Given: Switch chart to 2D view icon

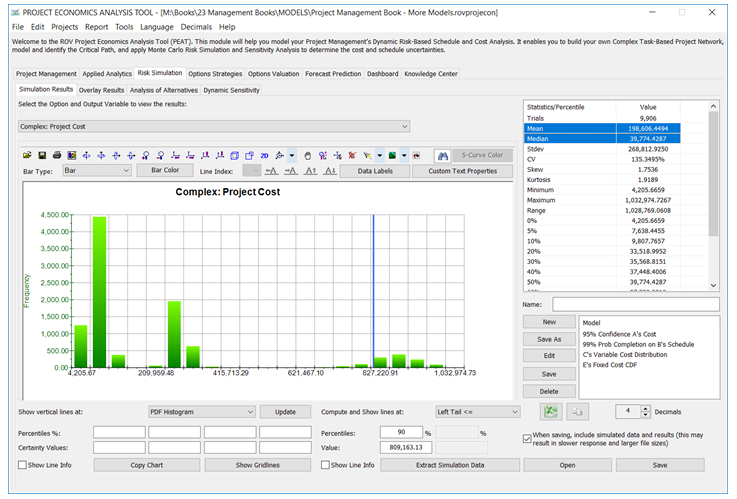Looking at the screenshot, I should 265,156.
